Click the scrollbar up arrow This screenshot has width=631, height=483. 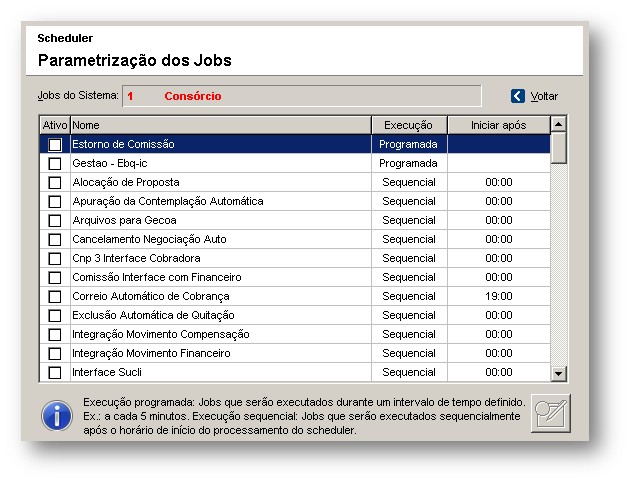pos(558,124)
